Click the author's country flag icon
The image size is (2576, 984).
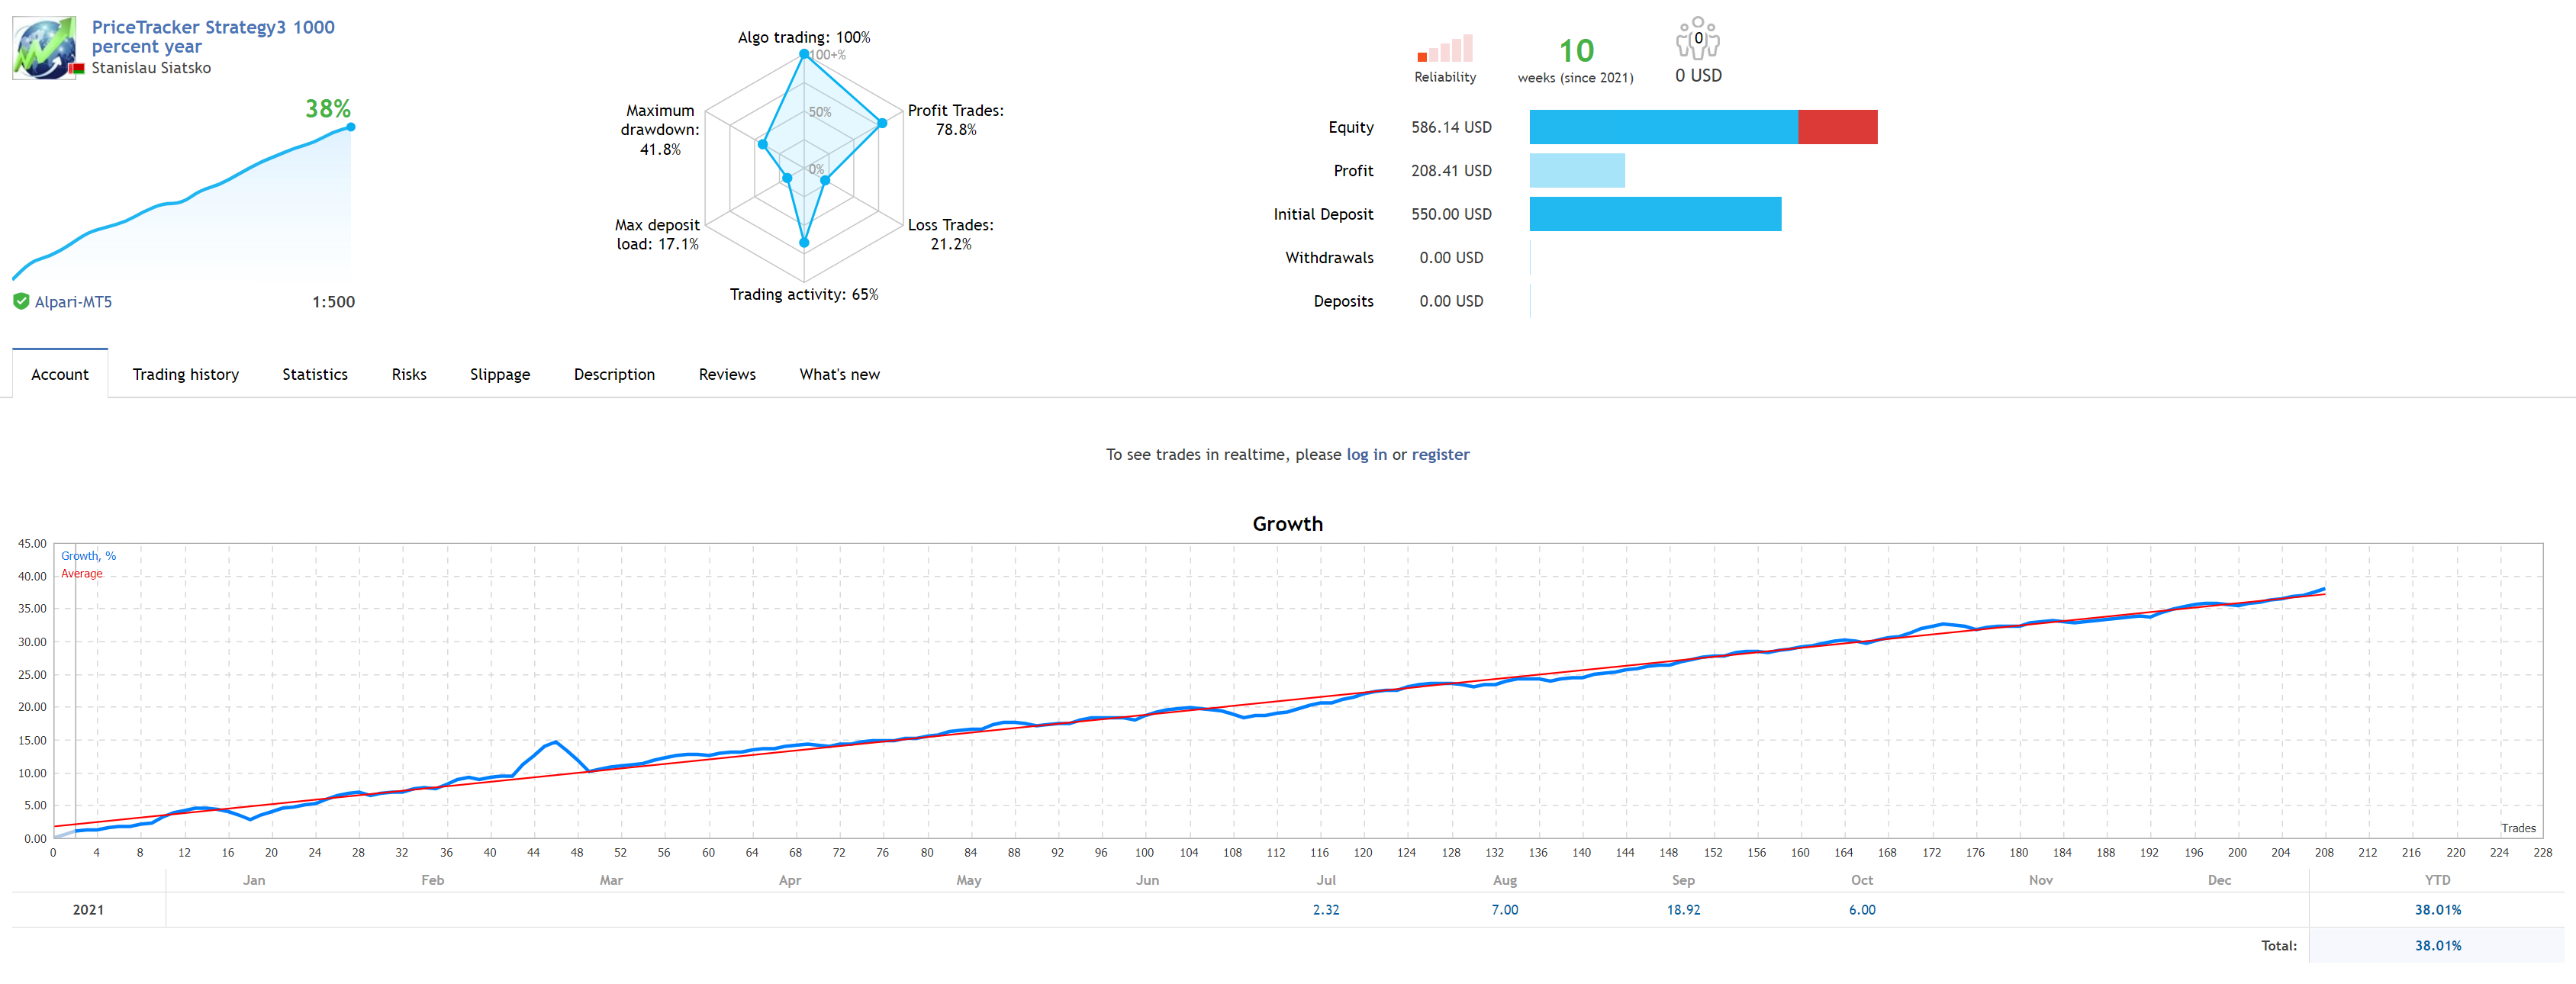pos(76,68)
